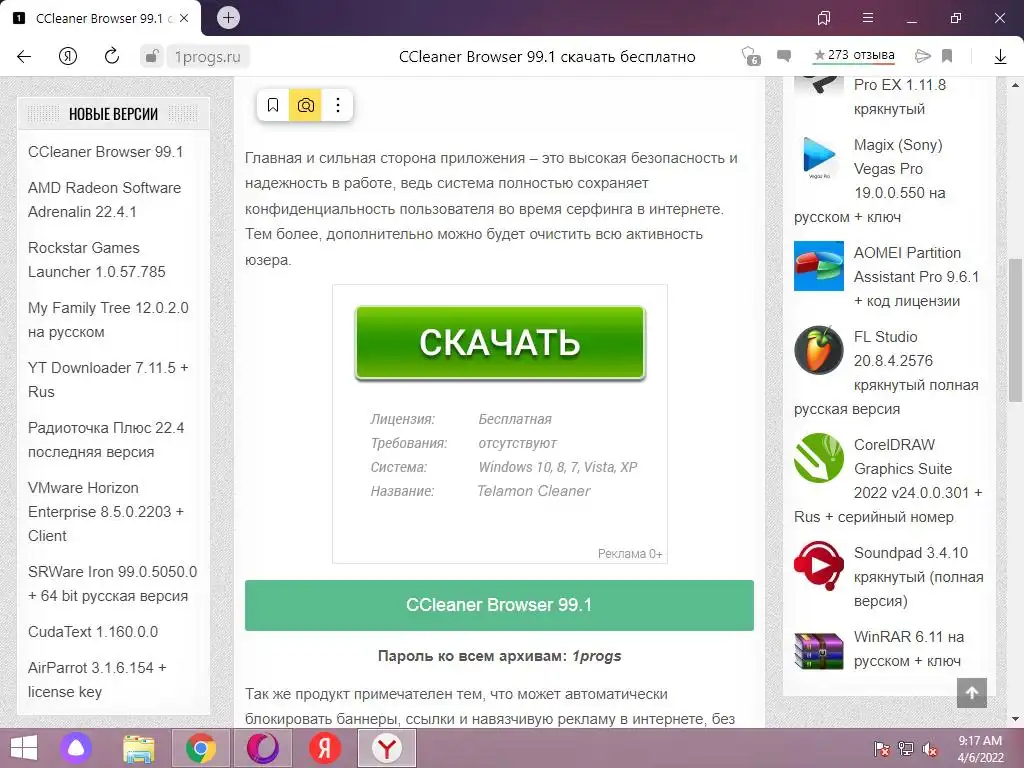Reload the page

[112, 56]
